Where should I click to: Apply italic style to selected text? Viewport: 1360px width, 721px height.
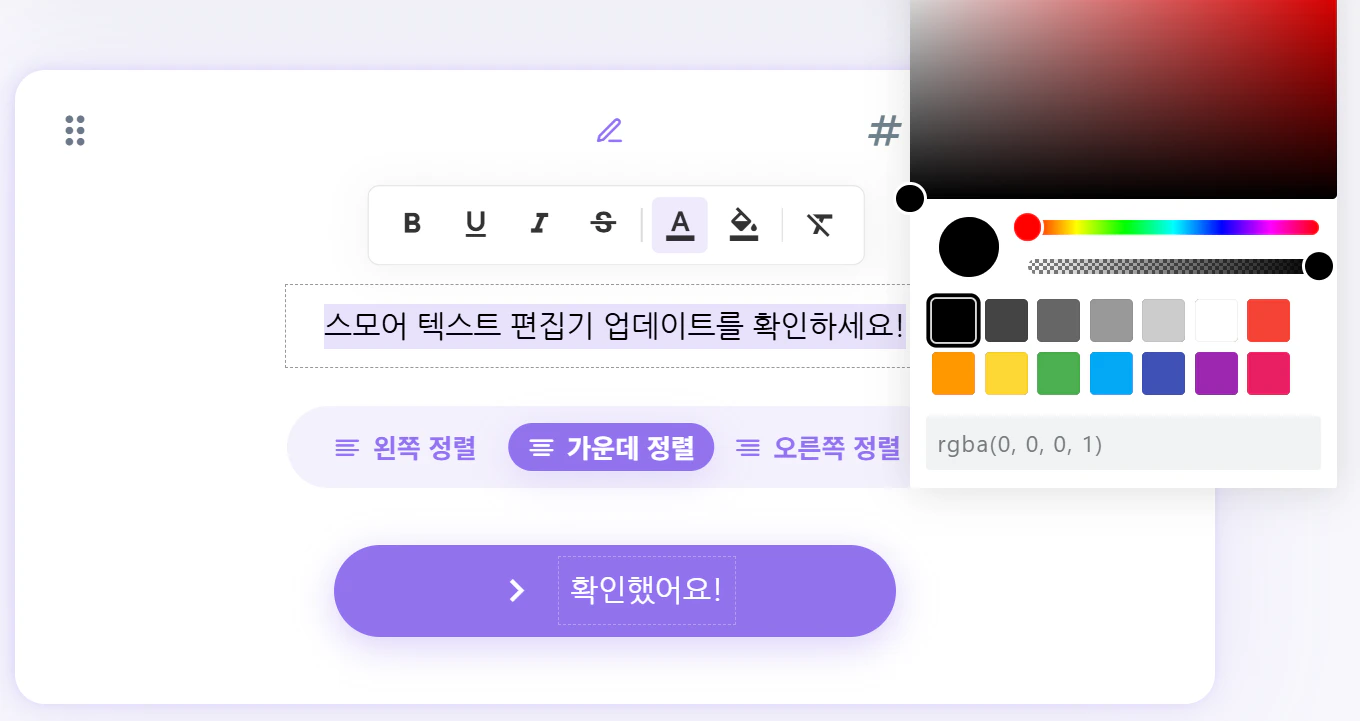pos(540,224)
